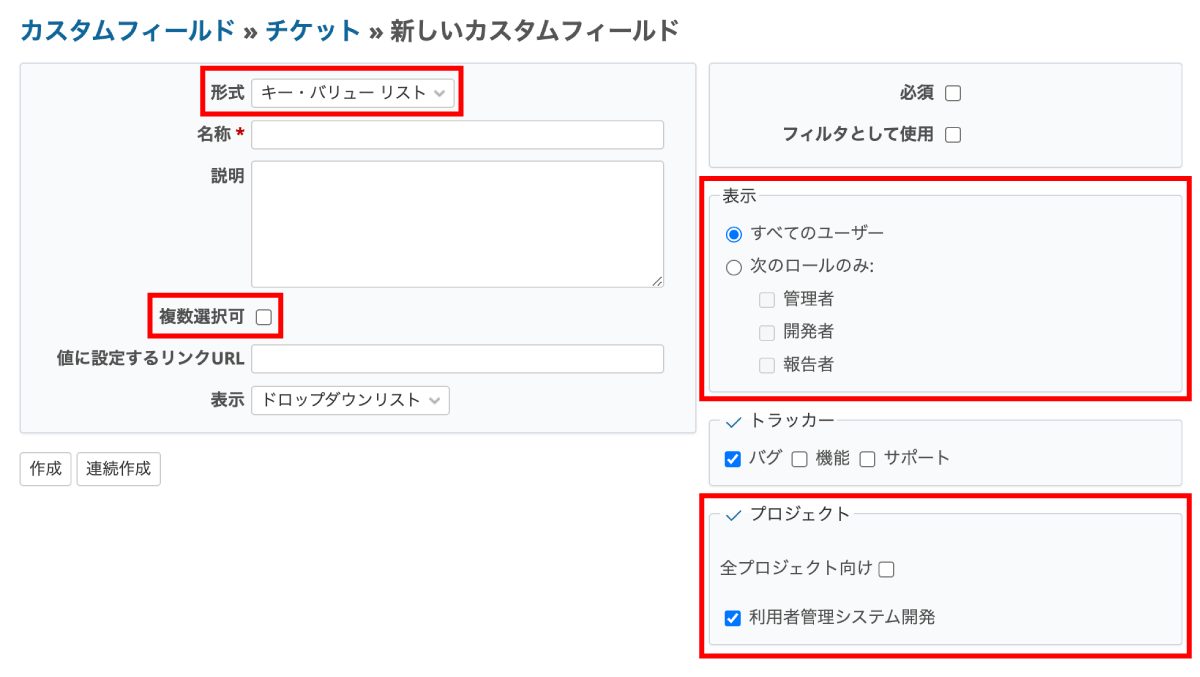The width and height of the screenshot is (1200, 677).
Task: Click the 作成 button
Action: [x=46, y=469]
